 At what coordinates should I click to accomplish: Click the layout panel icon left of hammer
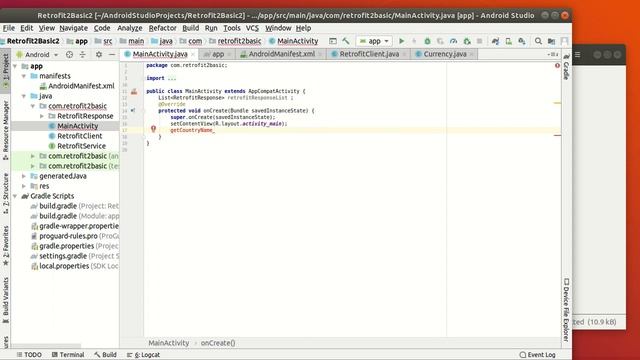pos(333,41)
